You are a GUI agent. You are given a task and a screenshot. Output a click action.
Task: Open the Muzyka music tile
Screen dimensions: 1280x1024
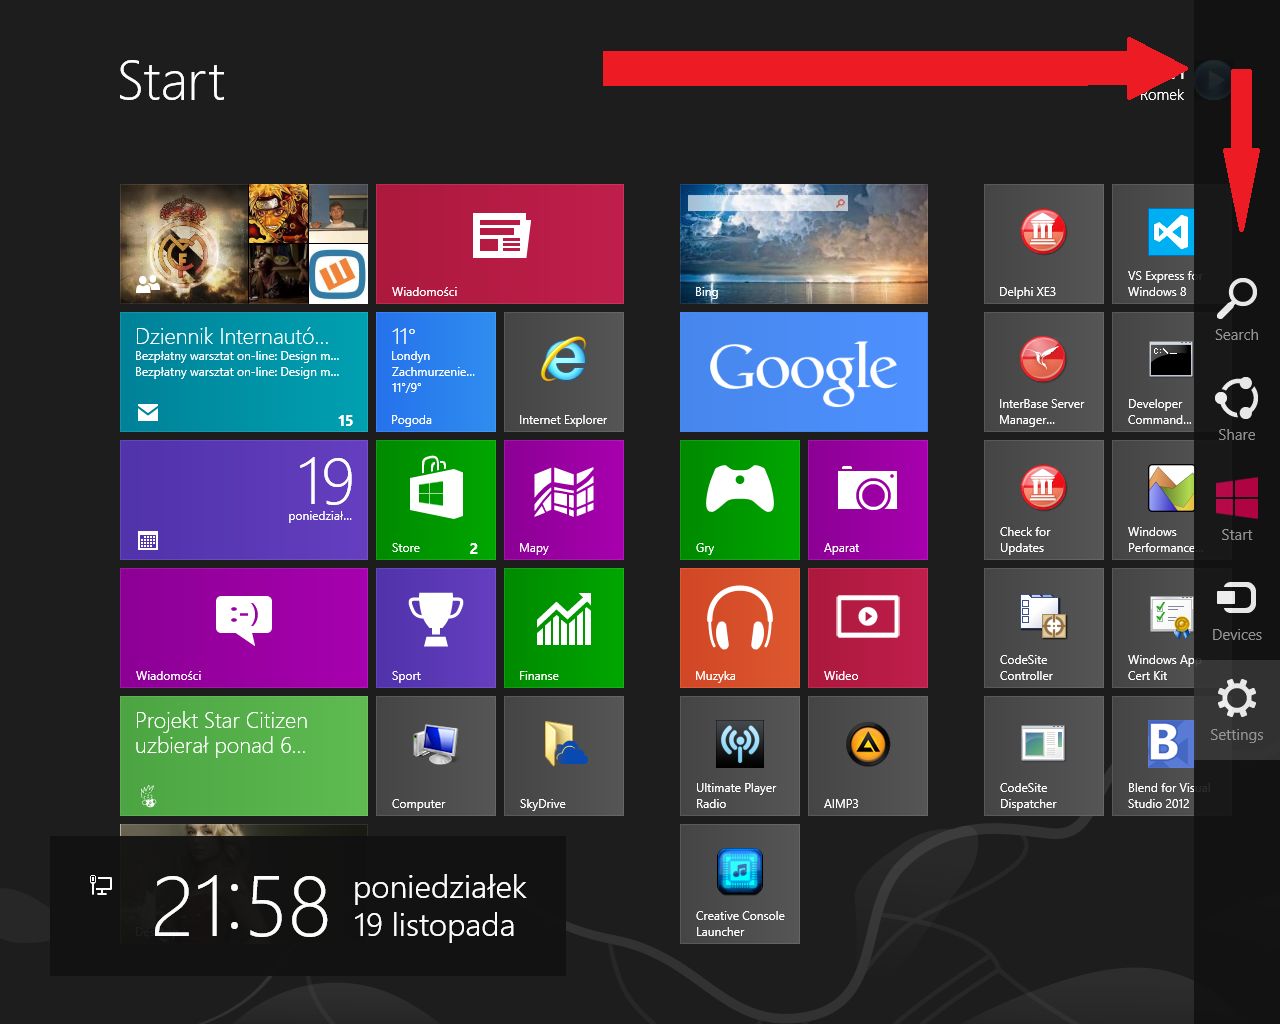[x=740, y=628]
